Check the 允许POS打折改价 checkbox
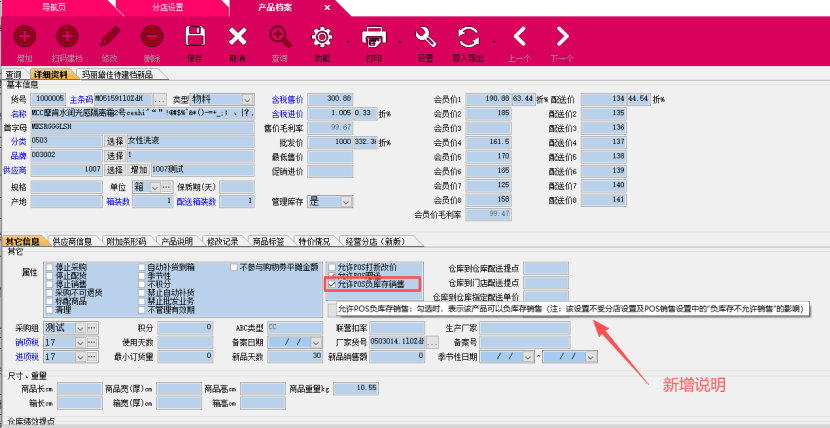Viewport: 830px width, 428px height. pos(332,267)
